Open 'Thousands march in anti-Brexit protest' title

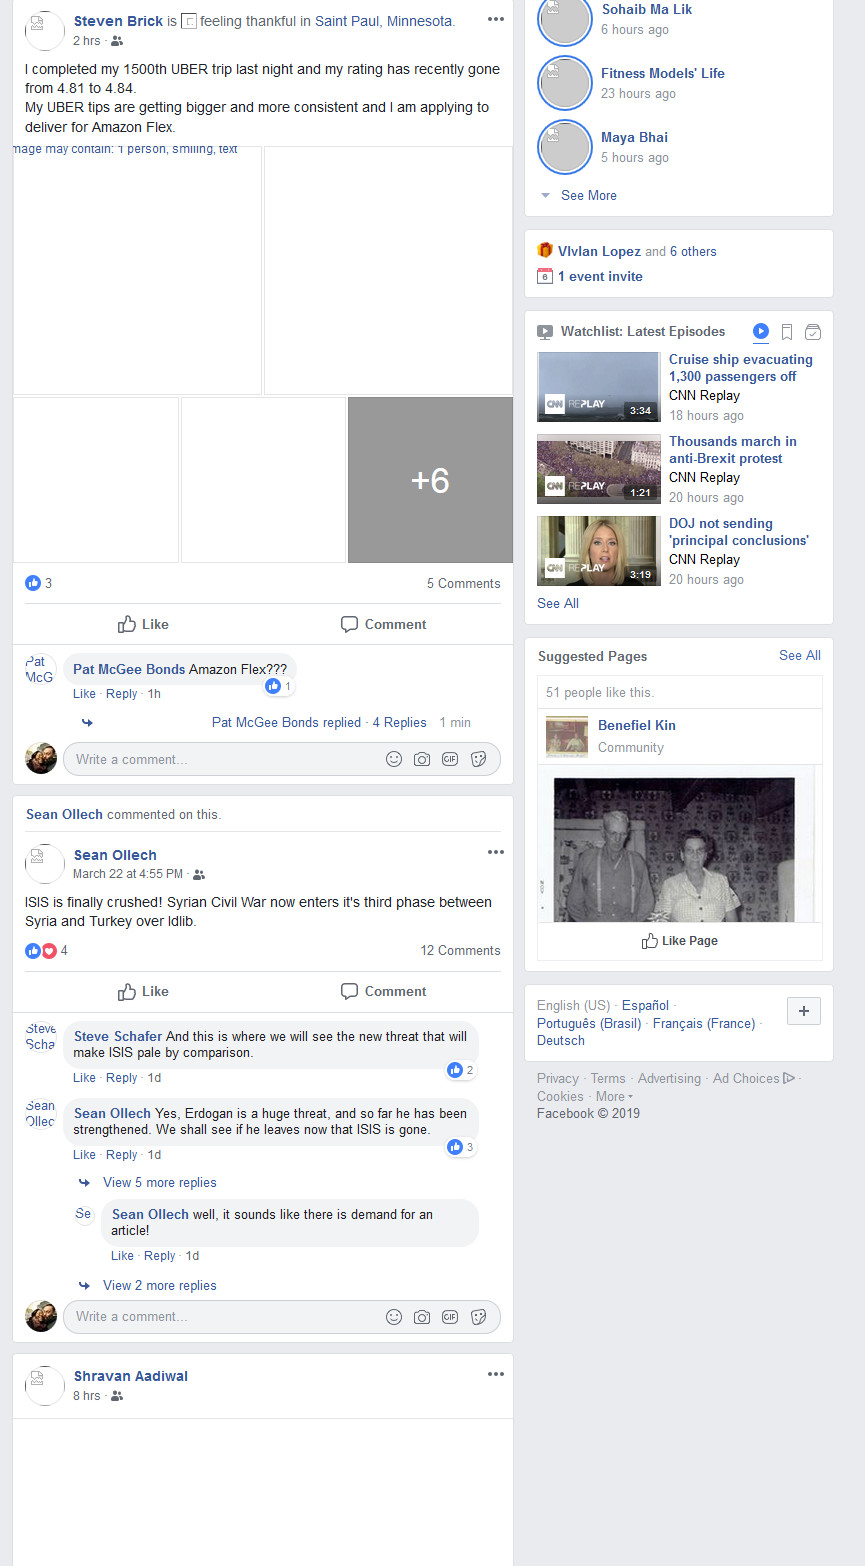[x=733, y=450]
